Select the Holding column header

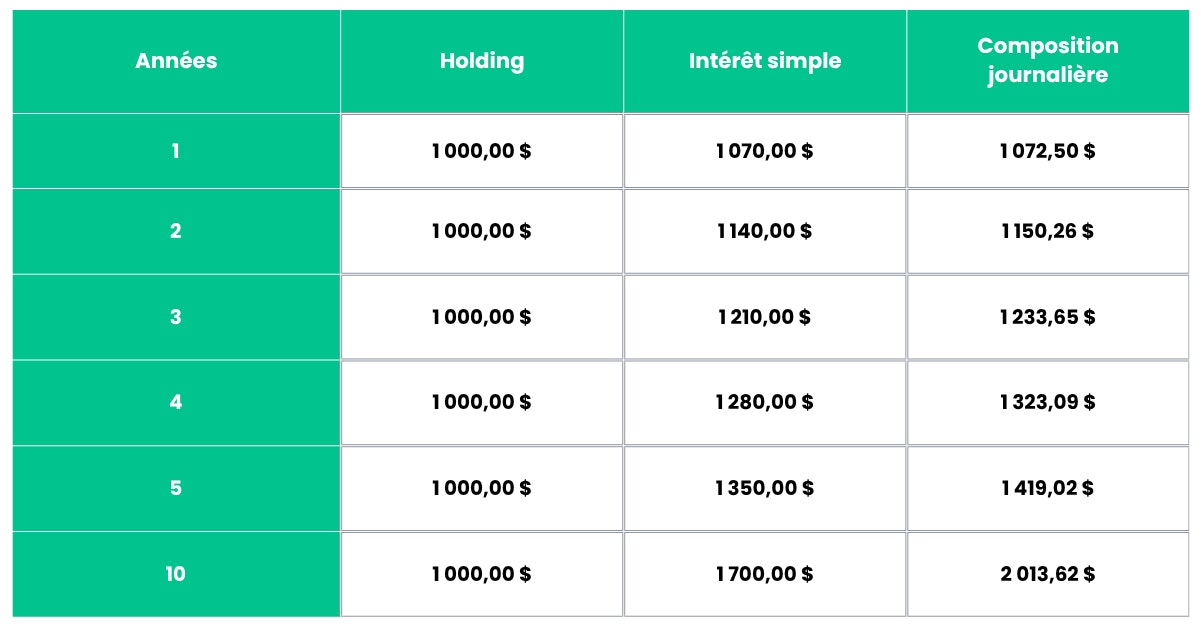481,61
